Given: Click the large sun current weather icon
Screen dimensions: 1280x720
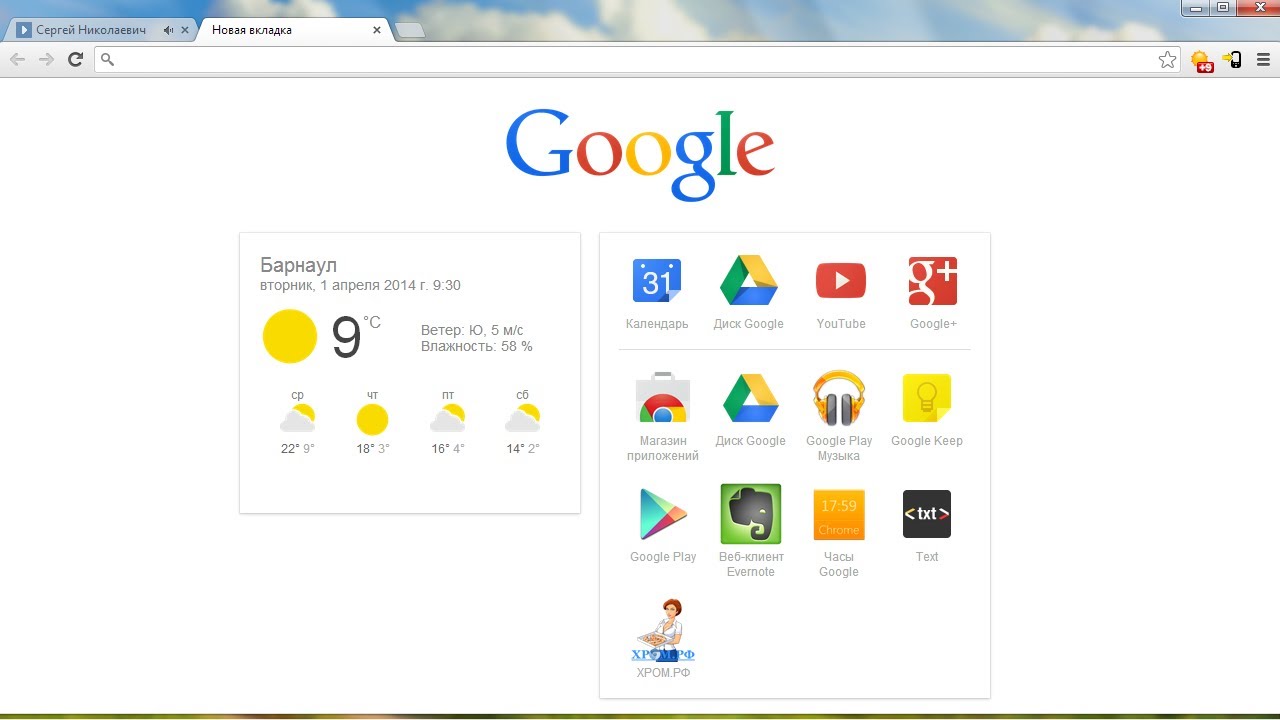Looking at the screenshot, I should point(290,336).
